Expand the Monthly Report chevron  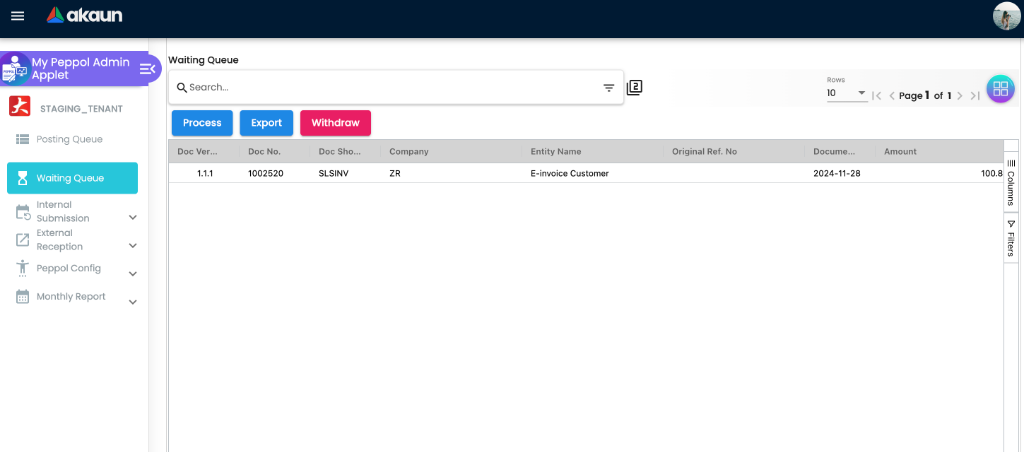point(133,302)
